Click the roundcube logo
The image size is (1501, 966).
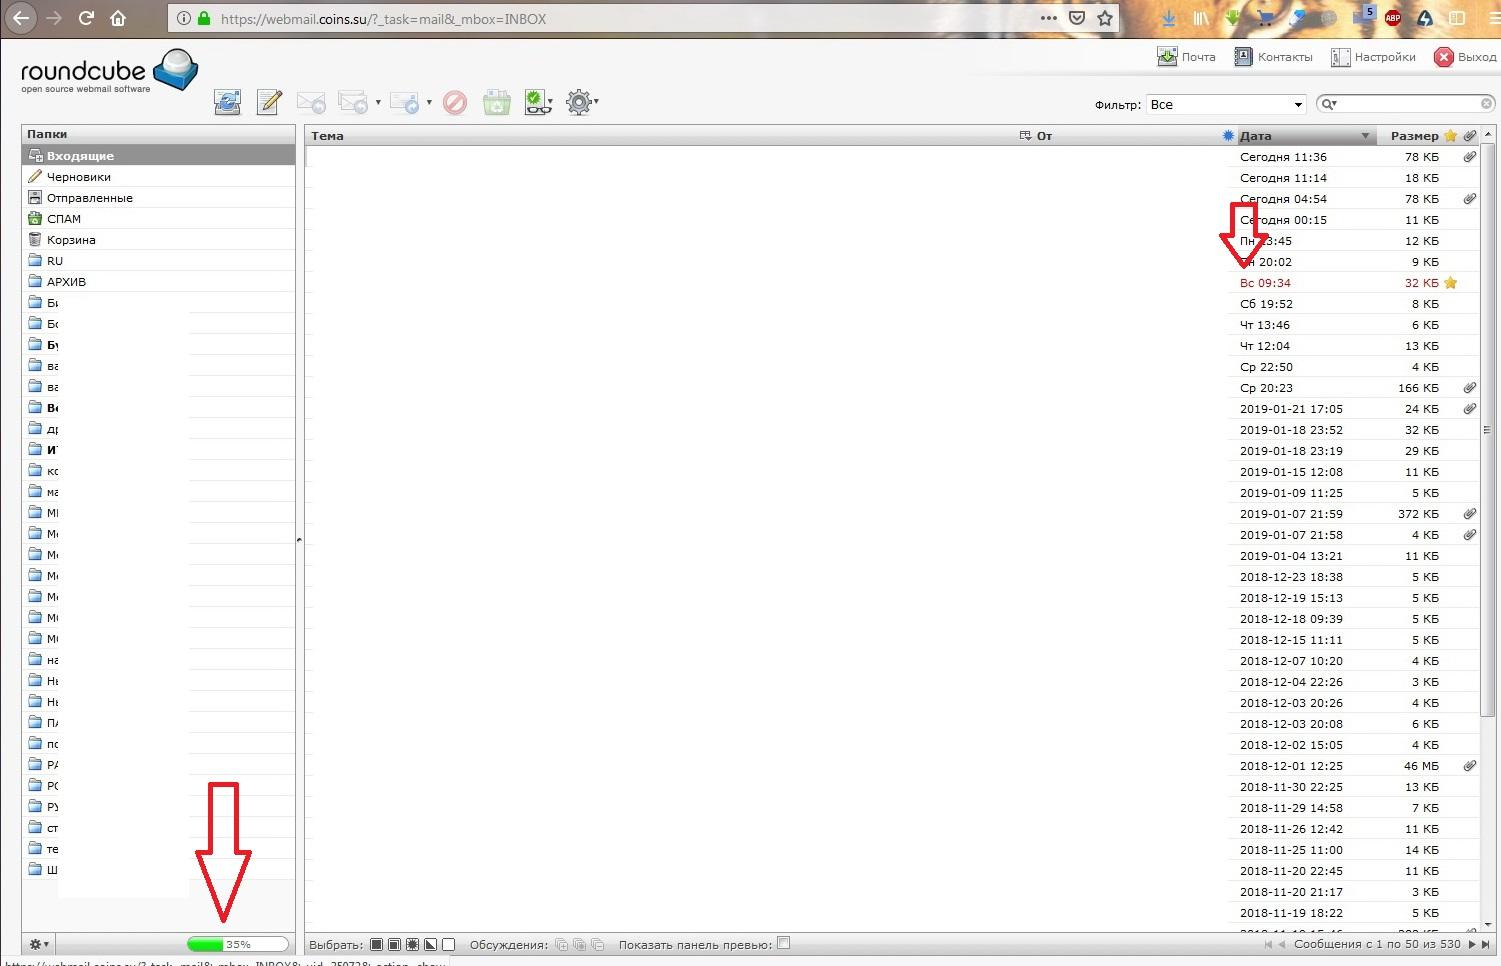pyautogui.click(x=109, y=71)
